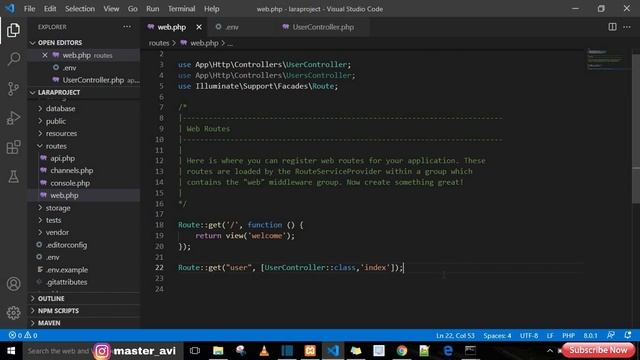Viewport: 640px width, 360px height.
Task: Open the Run and Debug view
Action: coord(13,118)
